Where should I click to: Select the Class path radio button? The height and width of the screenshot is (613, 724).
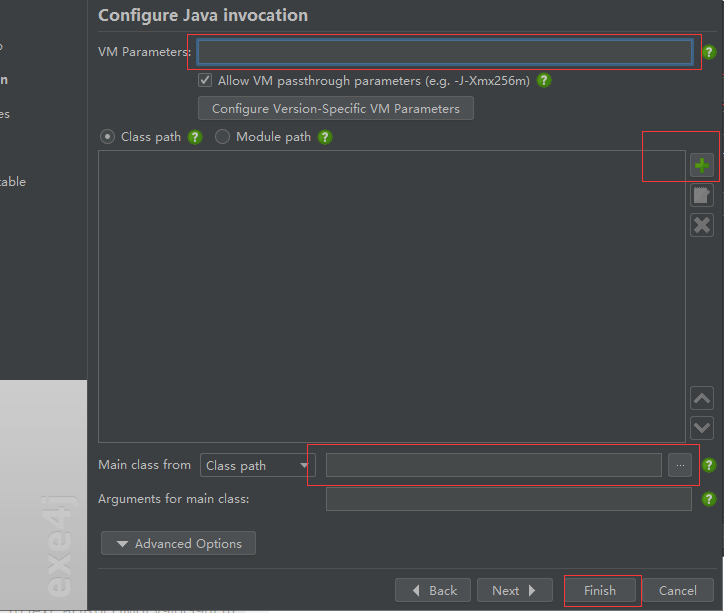point(107,137)
